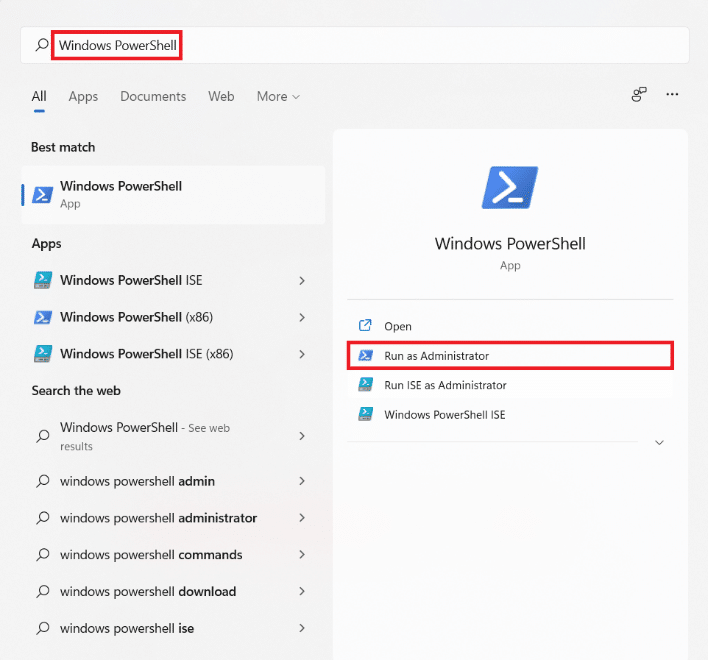708x660 pixels.
Task: Expand more actions chevron in right pane
Action: click(x=659, y=442)
